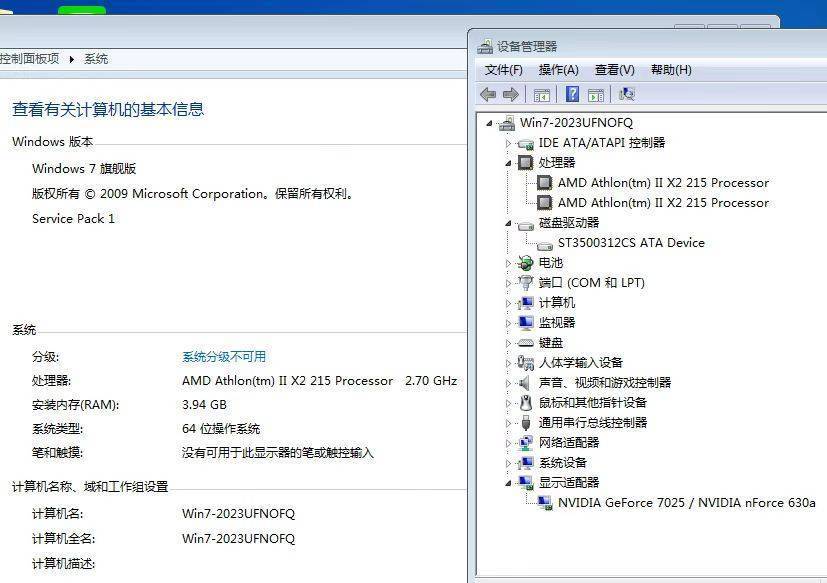Click the show/hide console tree toolbar icon

click(x=542, y=95)
